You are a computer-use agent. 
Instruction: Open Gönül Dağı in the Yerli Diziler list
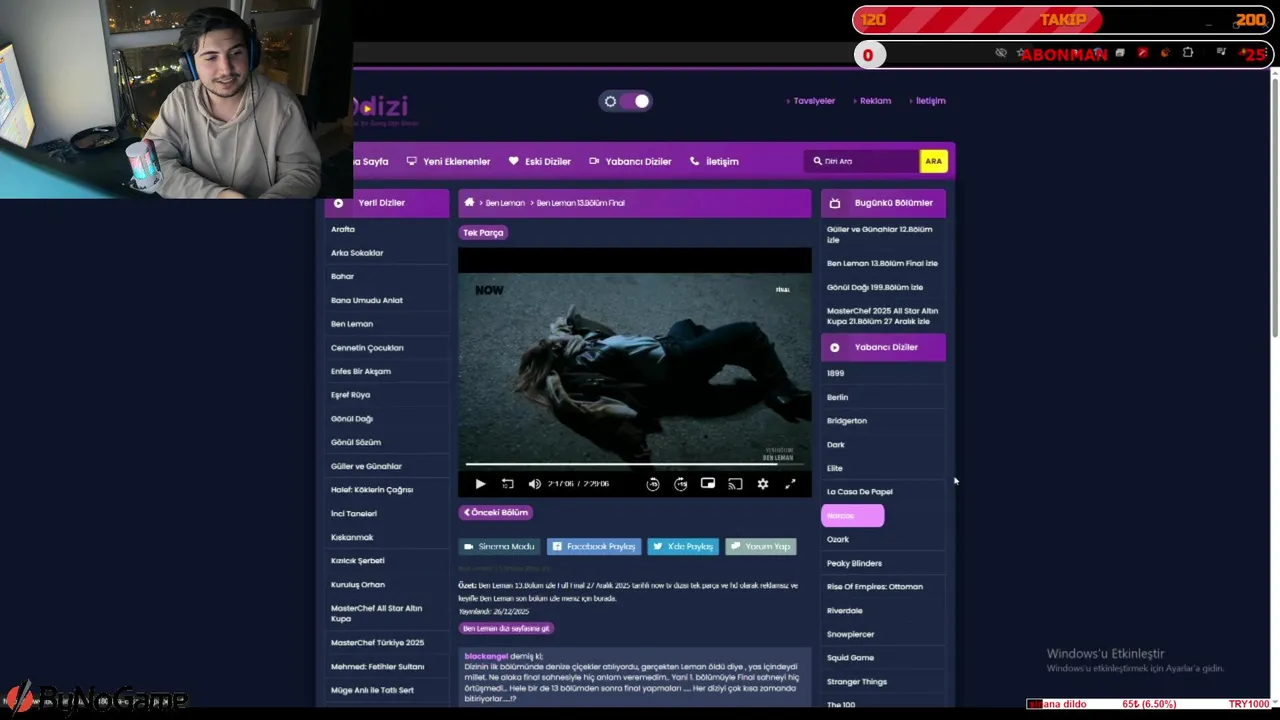tap(352, 419)
